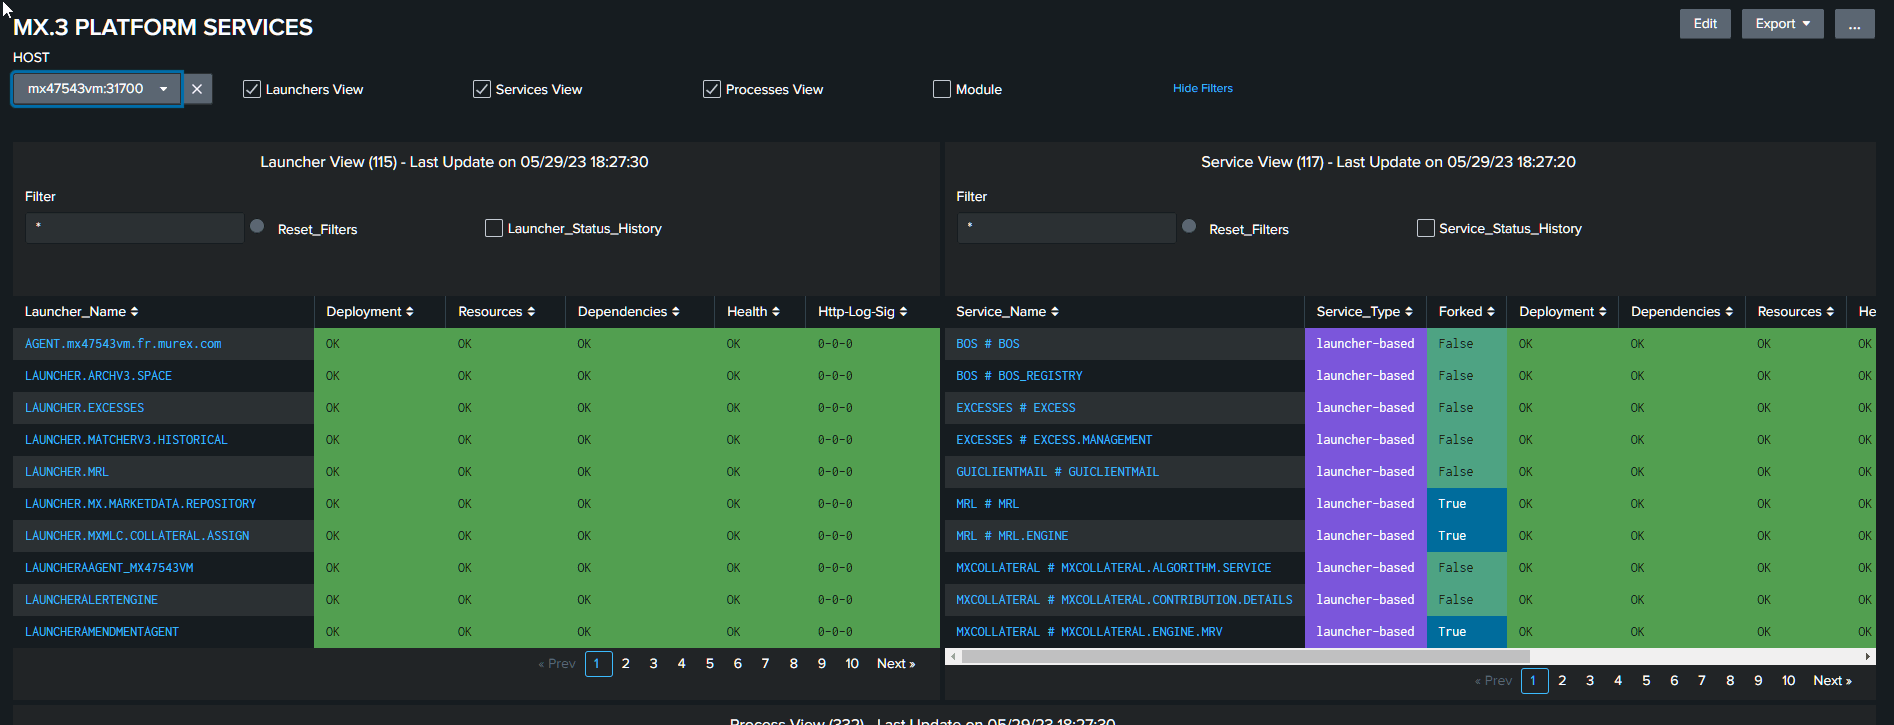This screenshot has width=1894, height=725.
Task: Click 0-0-0 cell in LAUNCHER.MRL row
Action: point(872,471)
